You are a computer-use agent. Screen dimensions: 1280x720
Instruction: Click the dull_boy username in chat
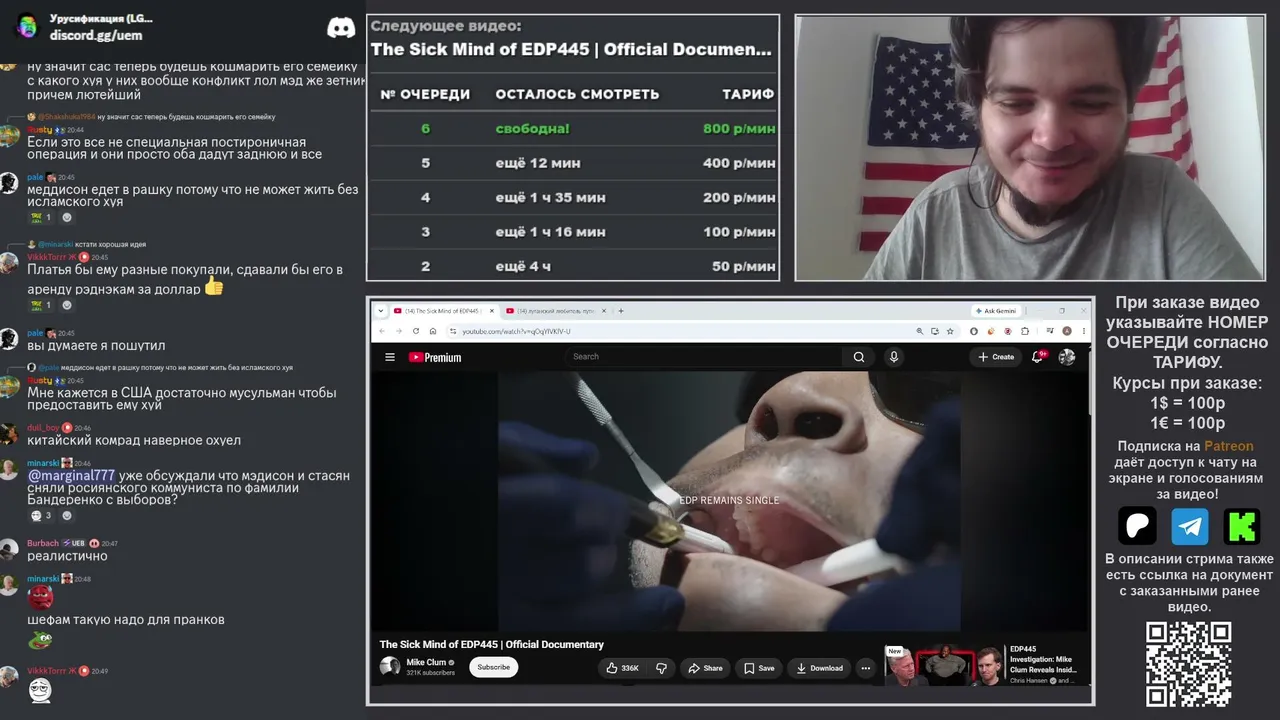tap(43, 428)
